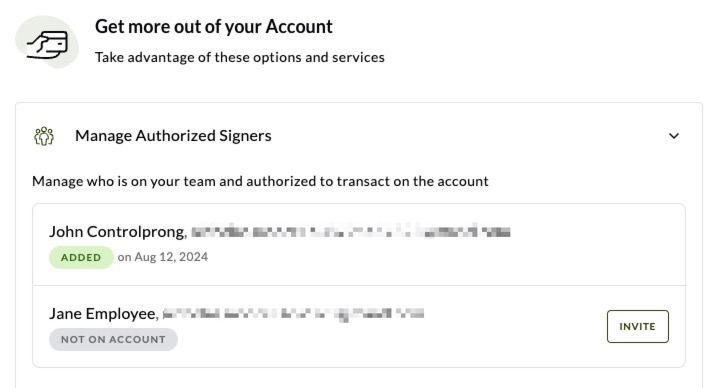Click the word Account in the top heading
This screenshot has height=388, width=716.
299,26
